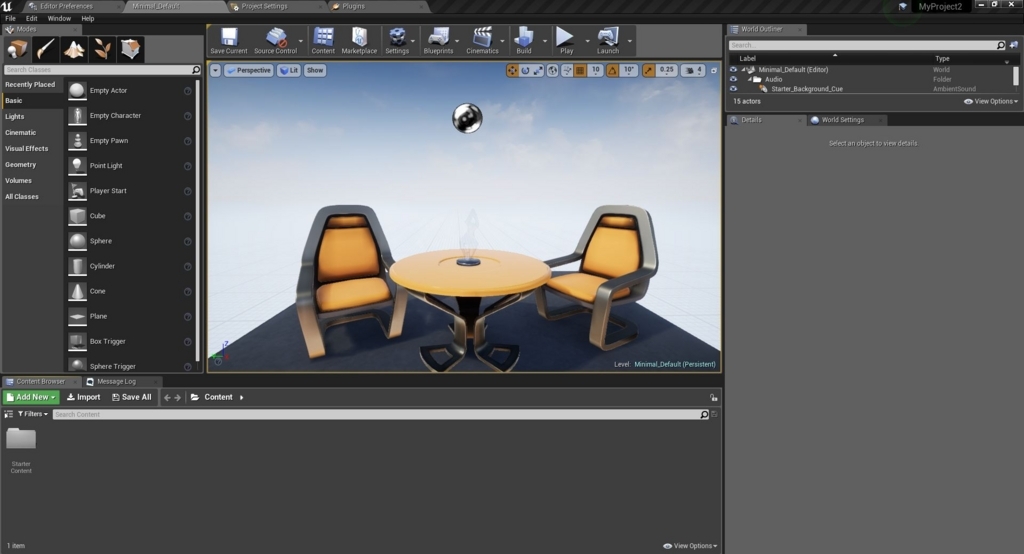Select the Lights category
Viewport: 1024px width, 554px height.
[x=14, y=116]
